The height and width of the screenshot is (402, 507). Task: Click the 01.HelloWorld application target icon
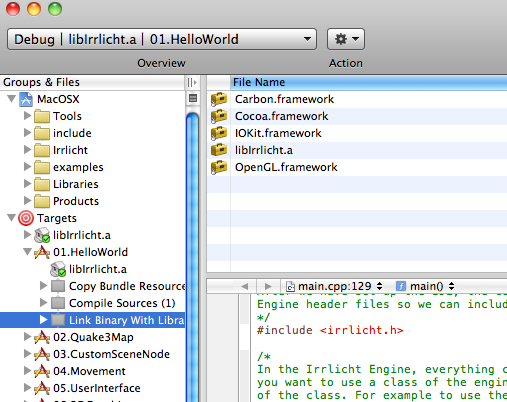click(42, 252)
